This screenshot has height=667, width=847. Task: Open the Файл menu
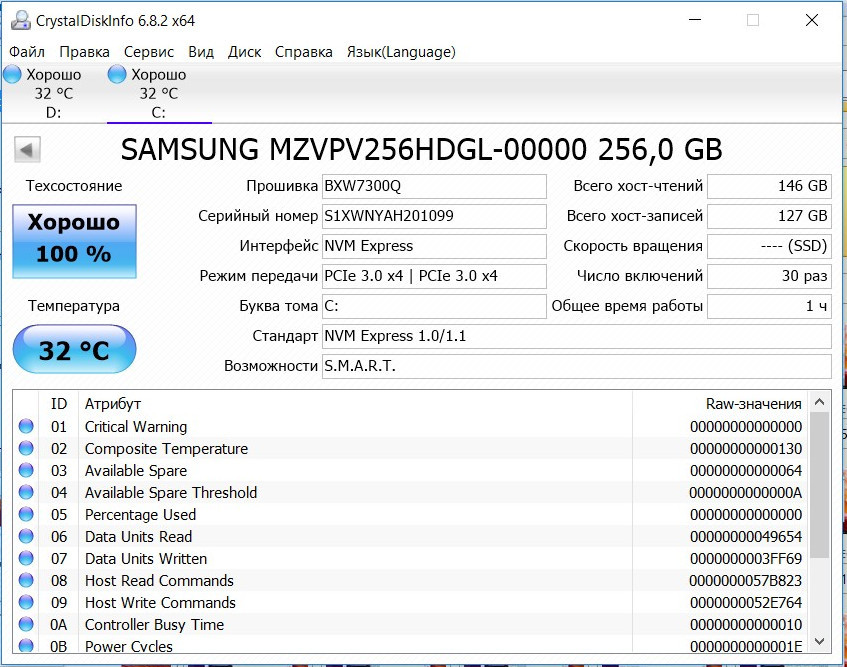click(27, 52)
